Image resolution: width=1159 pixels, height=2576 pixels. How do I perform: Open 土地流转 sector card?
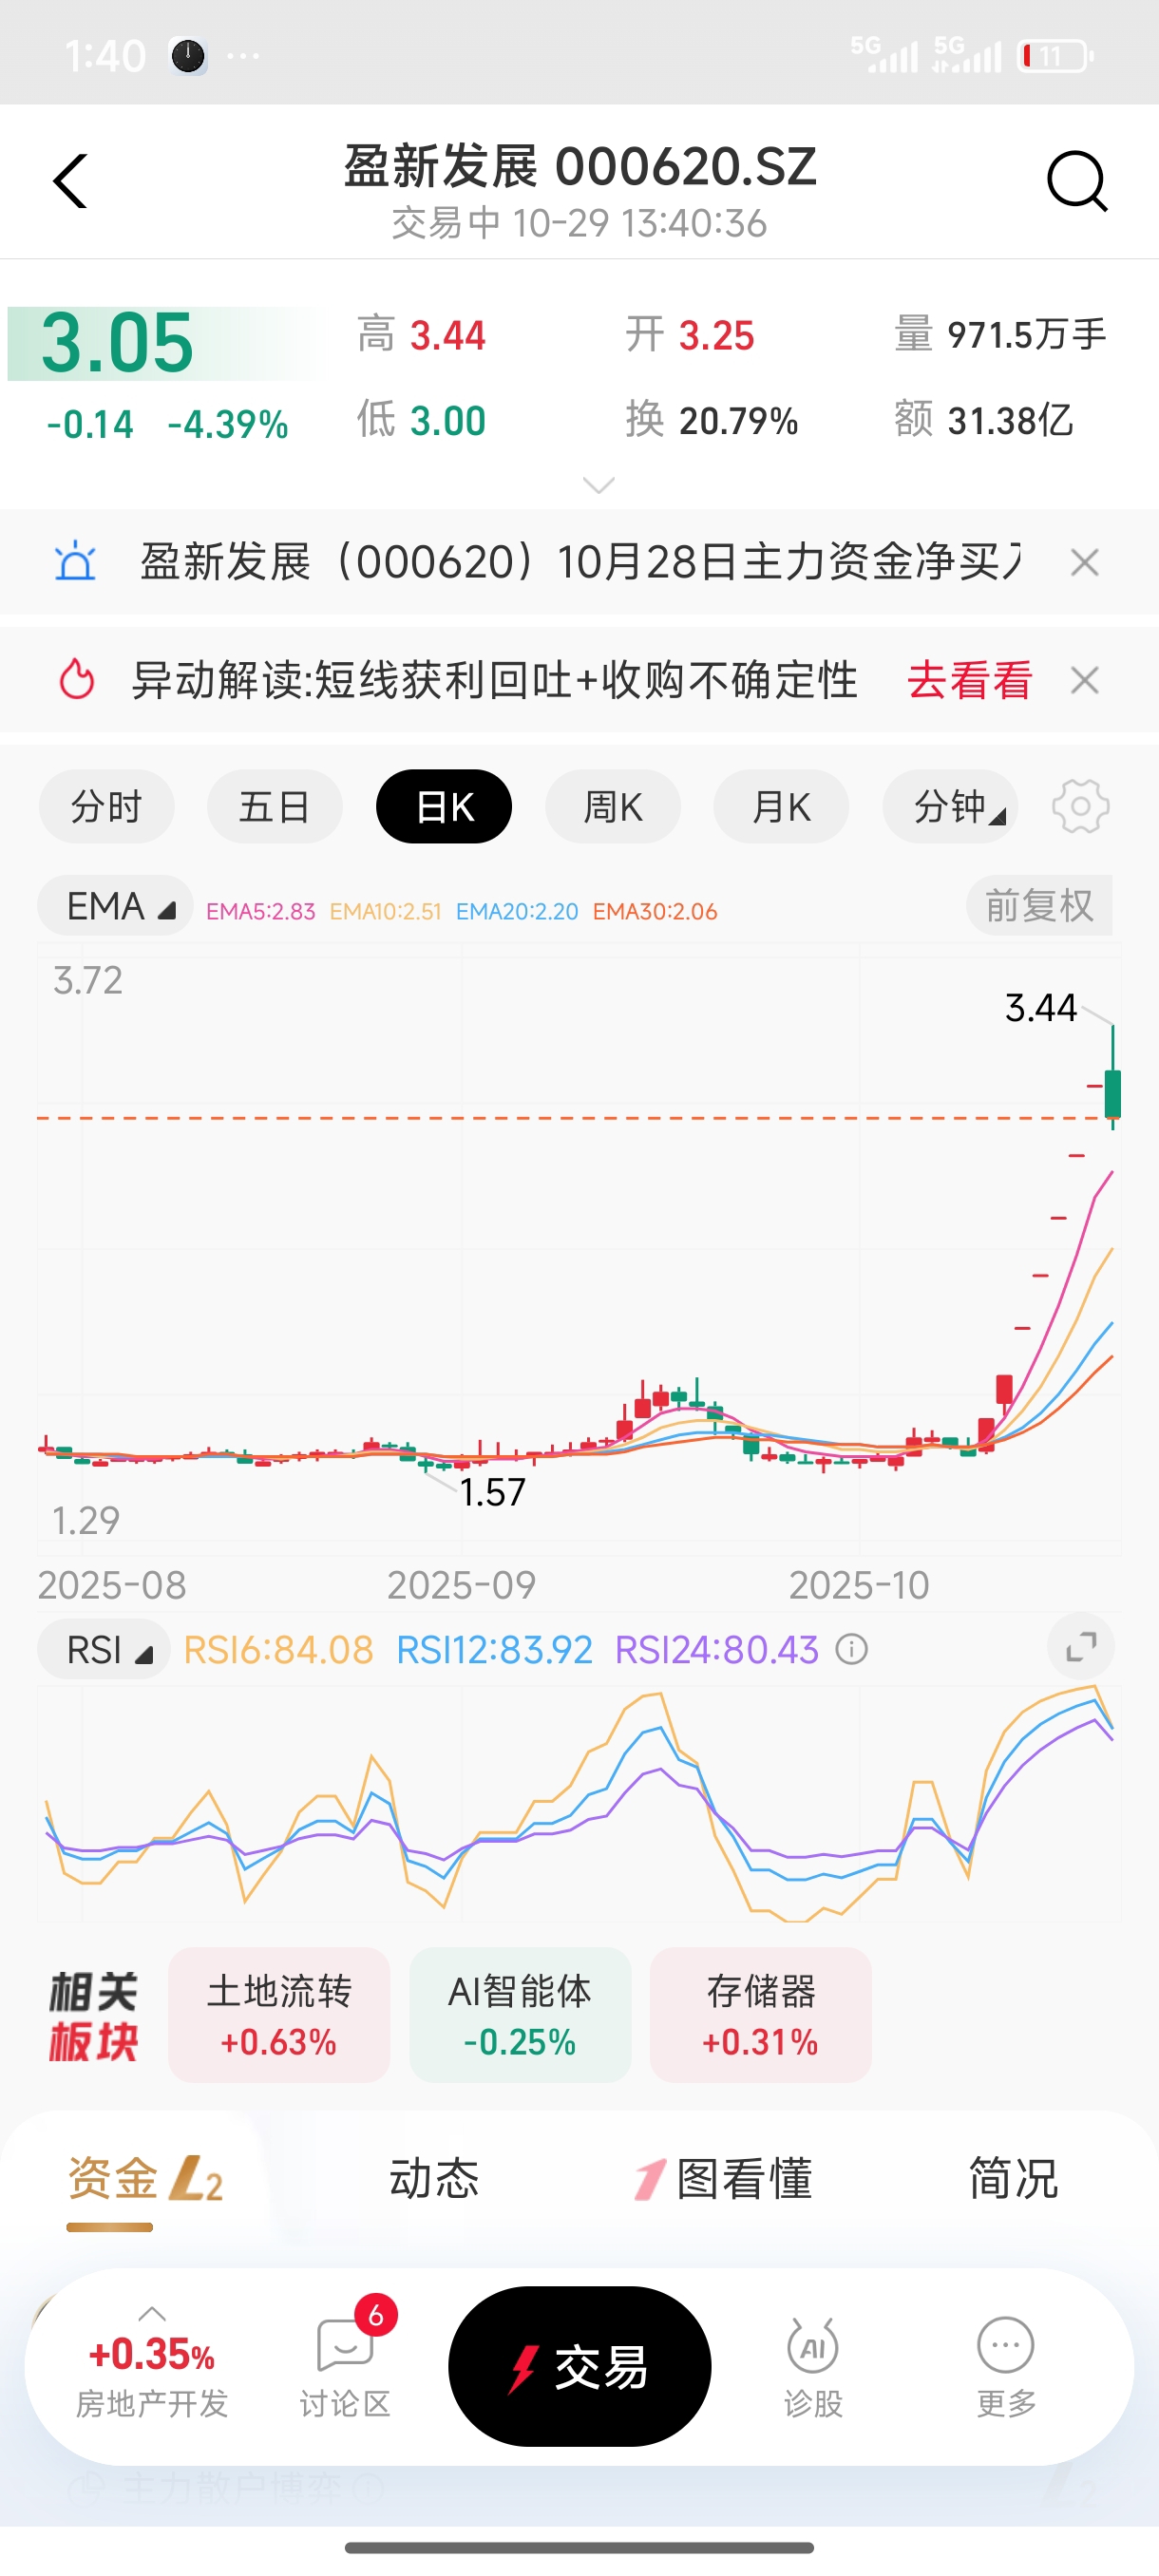coord(279,2014)
